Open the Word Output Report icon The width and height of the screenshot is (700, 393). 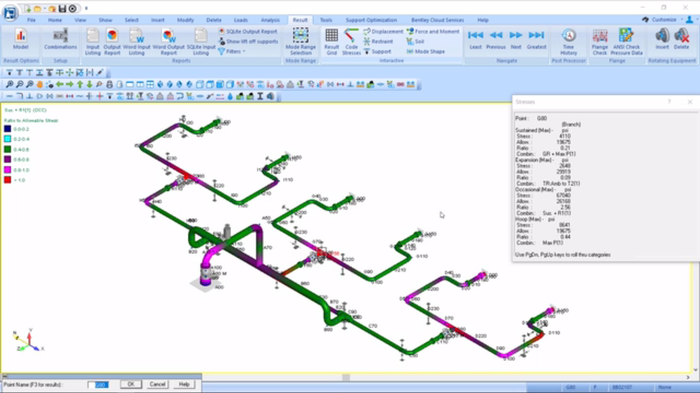click(x=168, y=42)
